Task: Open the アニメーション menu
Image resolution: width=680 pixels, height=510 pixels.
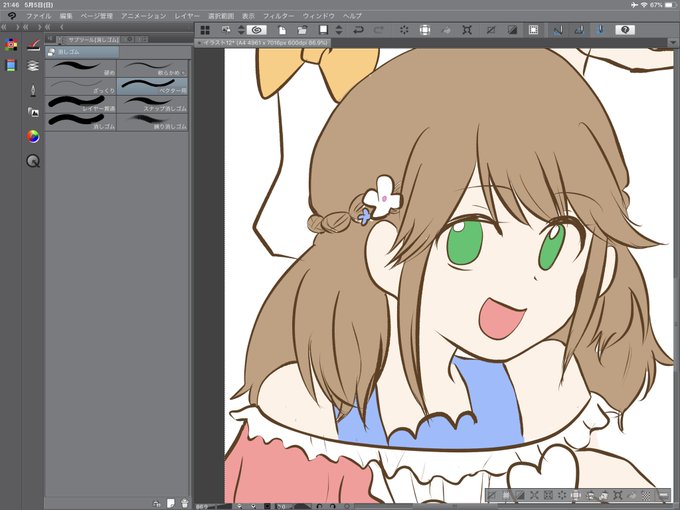Action: pos(143,16)
